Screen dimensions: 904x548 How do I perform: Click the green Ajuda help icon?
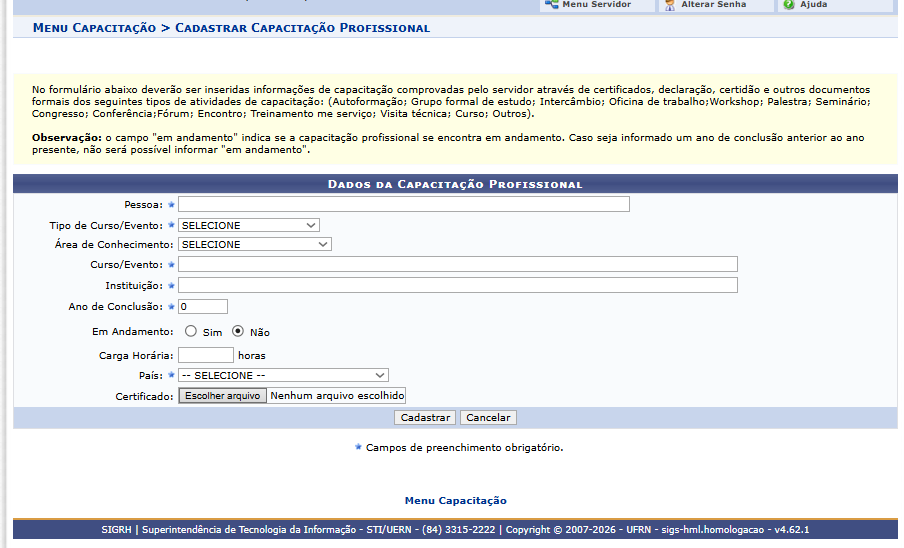pos(789,5)
